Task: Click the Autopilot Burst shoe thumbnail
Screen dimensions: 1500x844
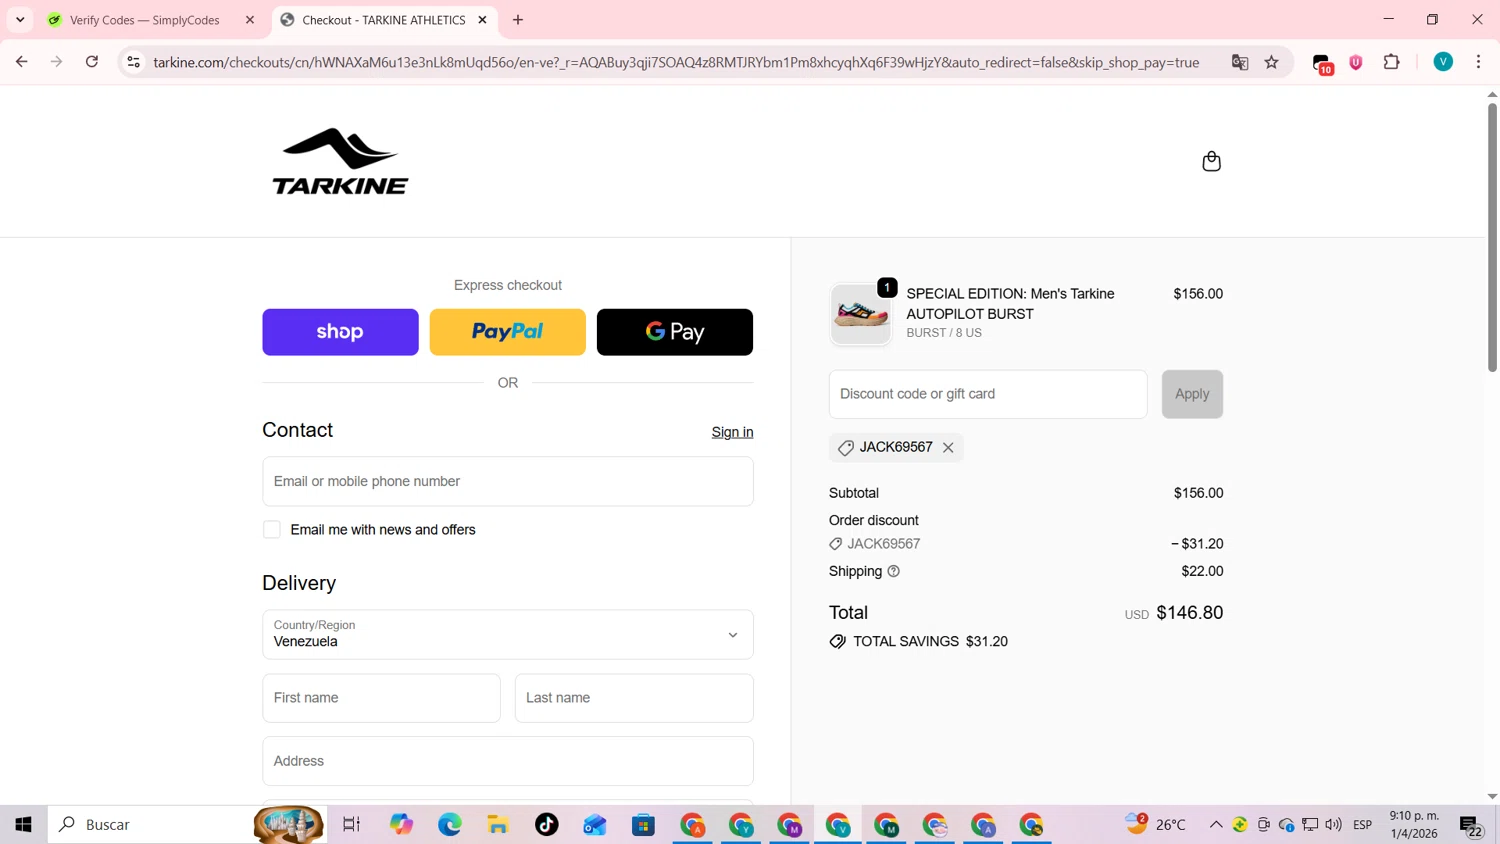Action: pos(860,314)
